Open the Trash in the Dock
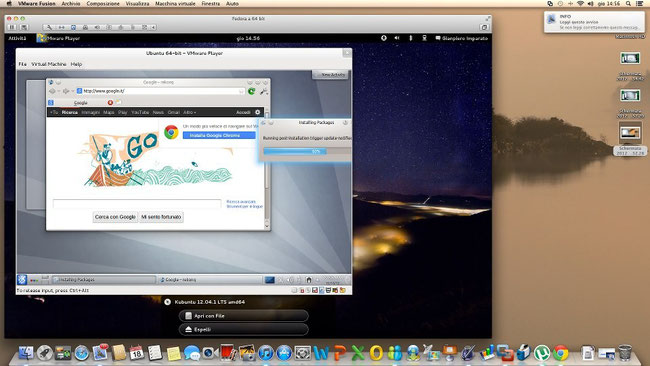This screenshot has width=650, height=366. click(625, 353)
